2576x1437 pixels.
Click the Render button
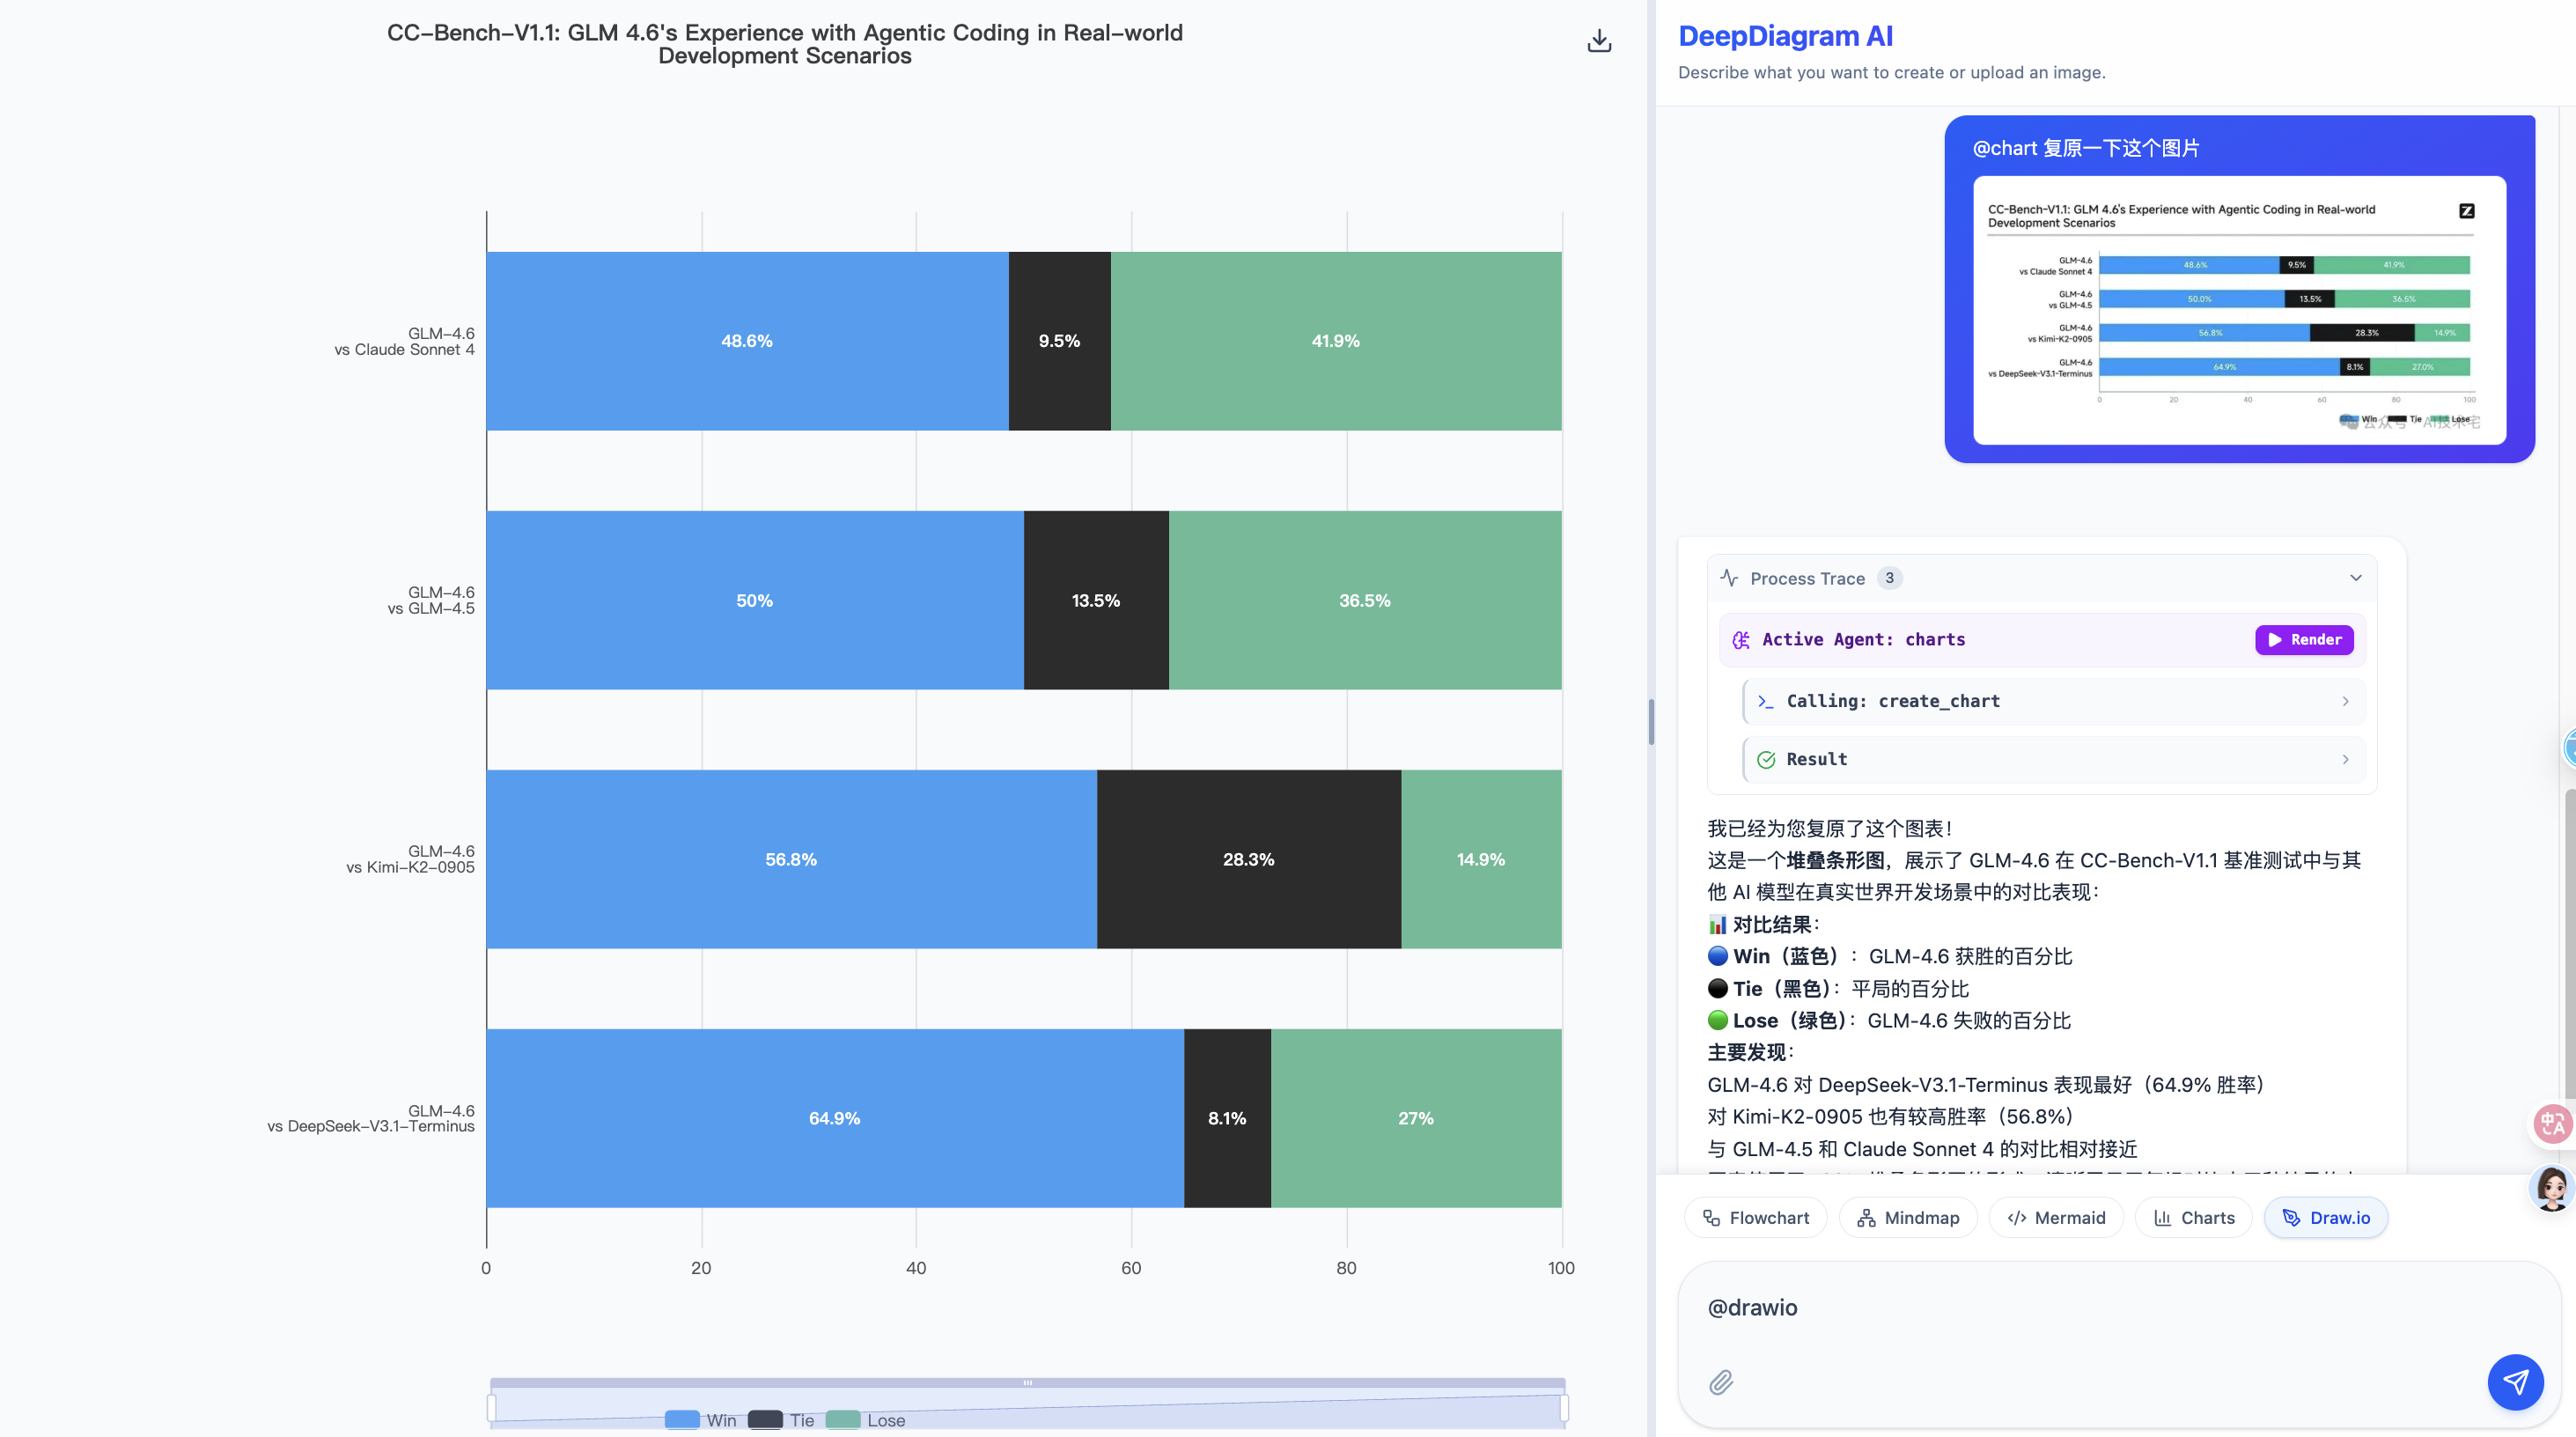click(2304, 640)
